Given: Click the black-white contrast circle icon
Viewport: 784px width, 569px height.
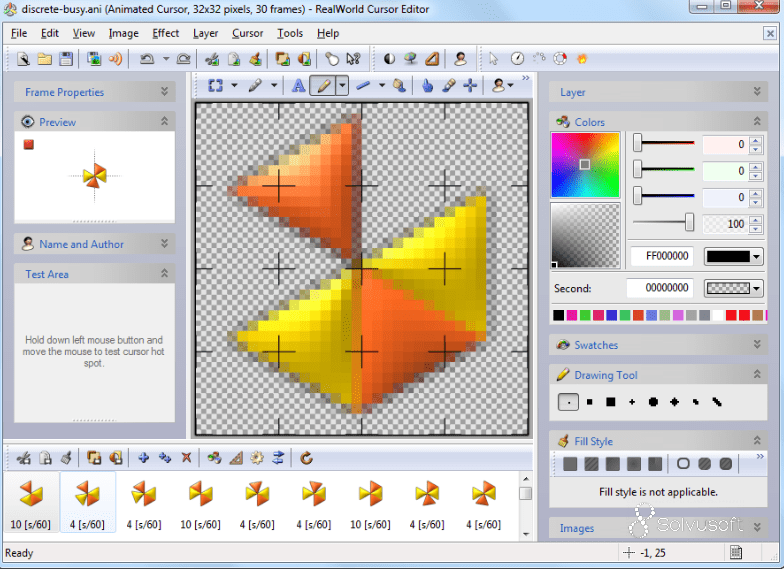Looking at the screenshot, I should pos(389,59).
